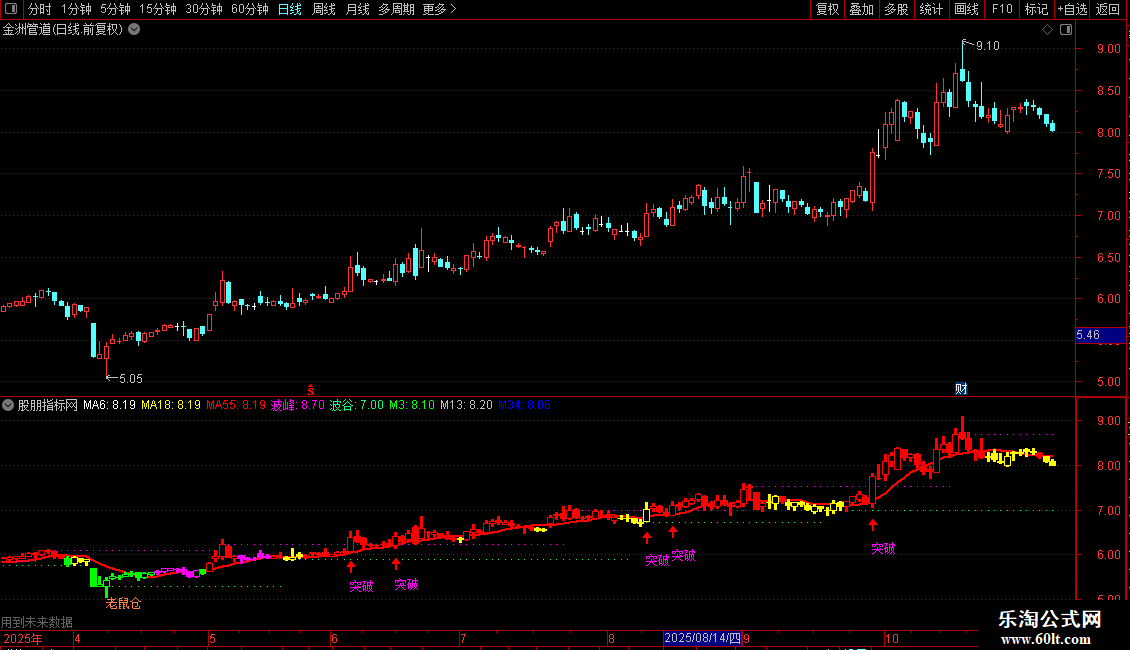Switch to 分时 intraday view
Screen dimensions: 1130x650
pyautogui.click(x=40, y=9)
